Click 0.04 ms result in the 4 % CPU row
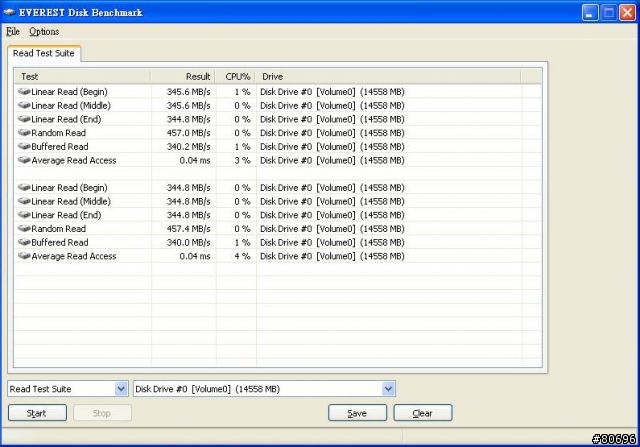The image size is (640, 447). 195,256
